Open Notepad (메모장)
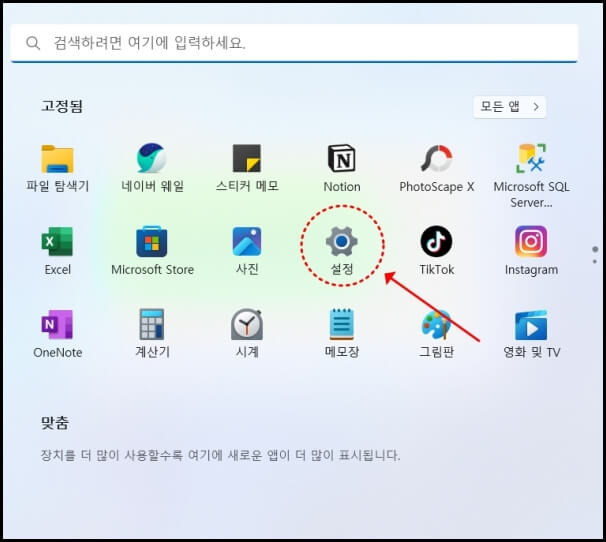This screenshot has height=542, width=606. point(342,334)
